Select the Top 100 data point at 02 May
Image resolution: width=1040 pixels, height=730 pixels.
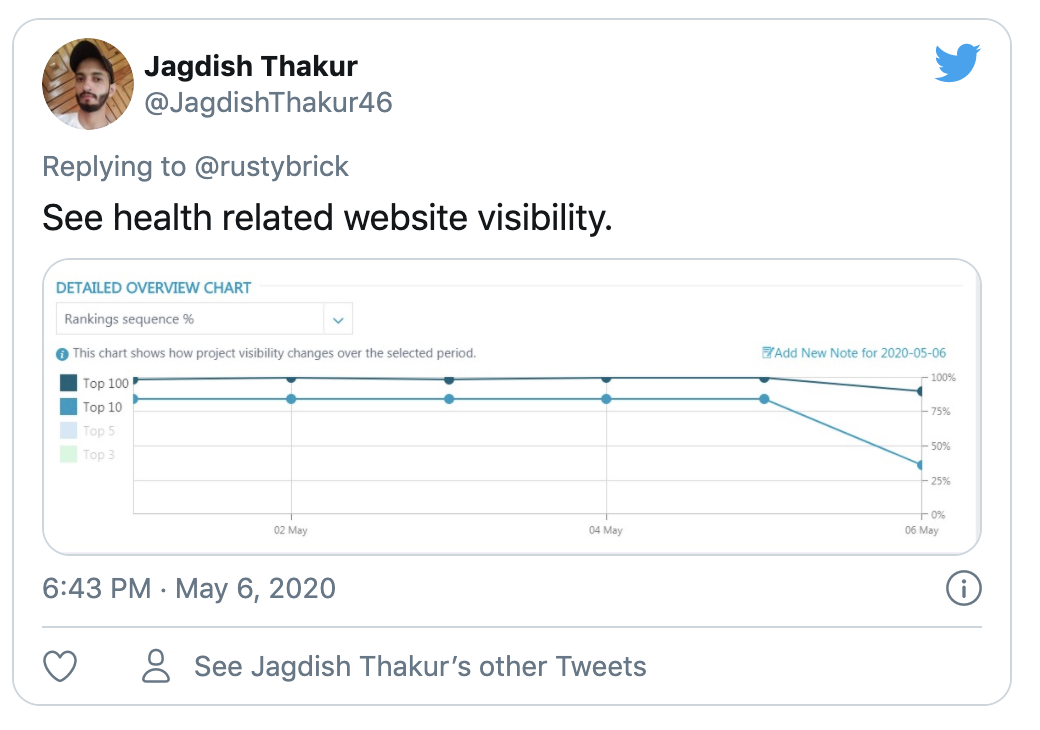coord(291,378)
